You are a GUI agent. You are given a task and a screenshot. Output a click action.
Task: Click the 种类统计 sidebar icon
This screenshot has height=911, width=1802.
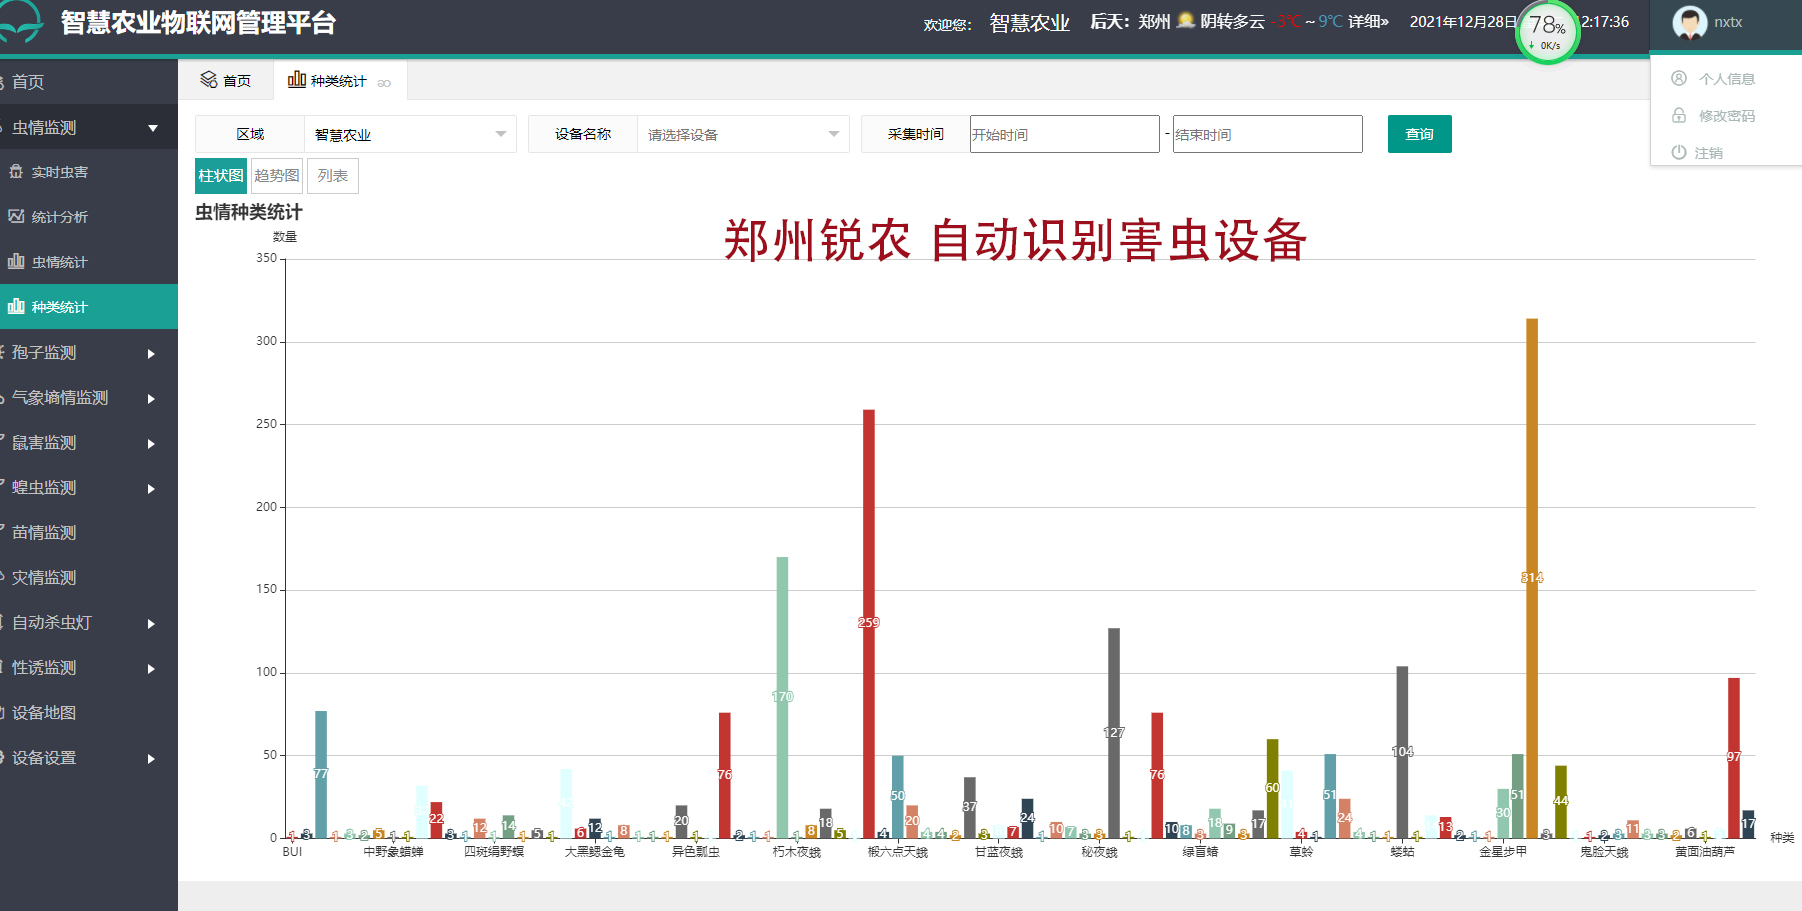click(x=16, y=307)
